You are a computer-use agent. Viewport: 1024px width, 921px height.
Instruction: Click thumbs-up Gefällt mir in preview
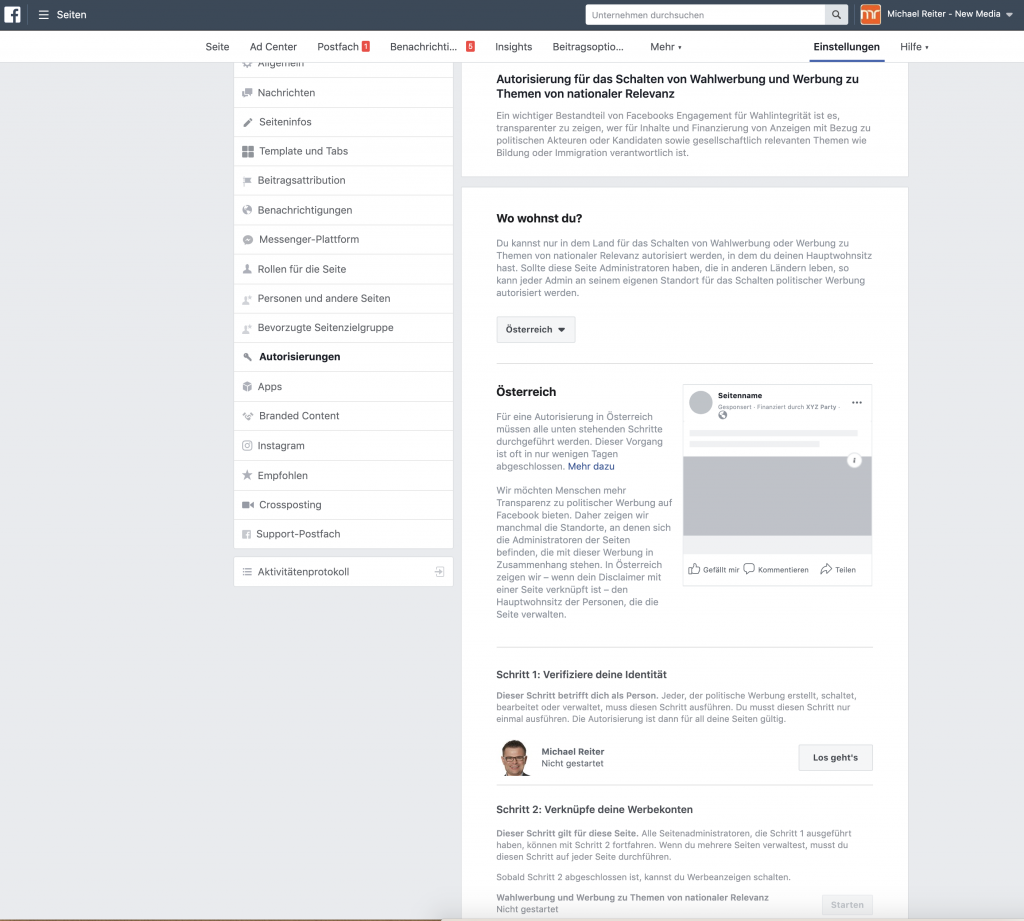click(x=694, y=569)
